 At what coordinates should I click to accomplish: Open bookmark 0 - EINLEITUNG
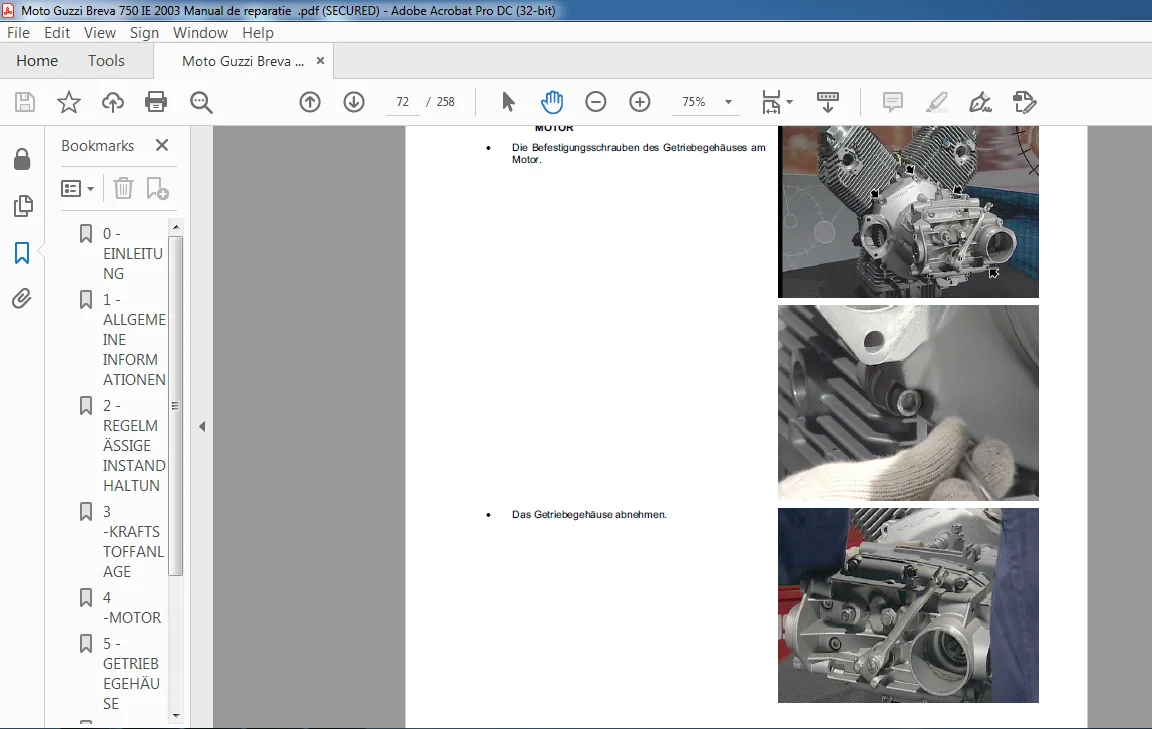(133, 254)
